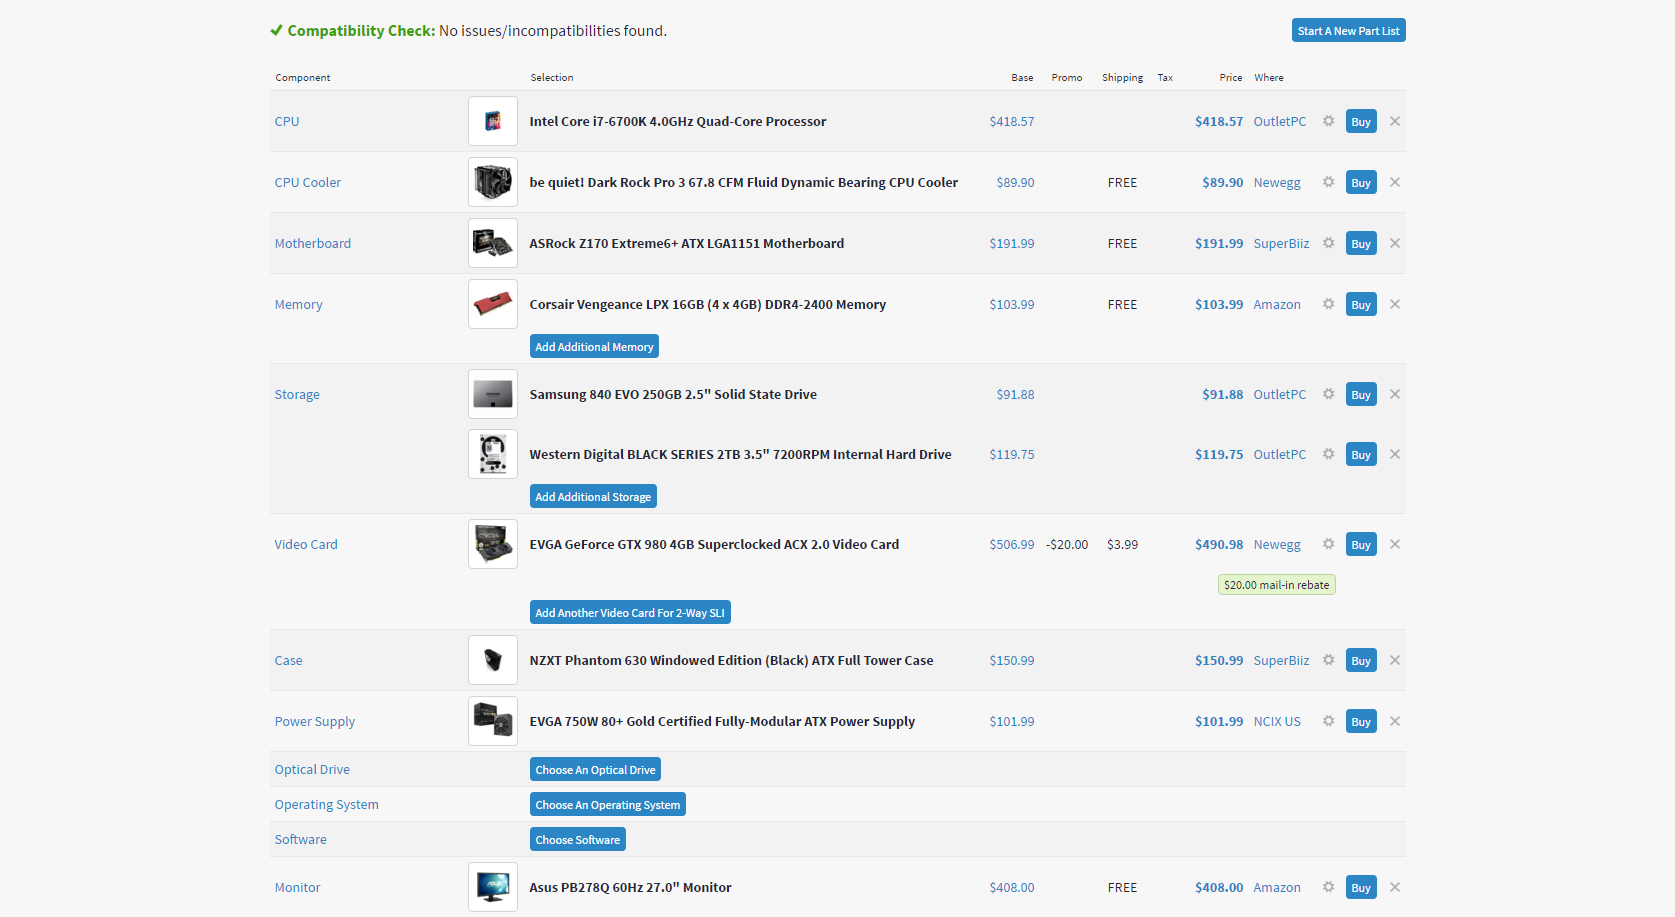Viewport: 1675px width, 917px height.
Task: Click the $20.00 mail-in rebate badge
Action: 1277,585
